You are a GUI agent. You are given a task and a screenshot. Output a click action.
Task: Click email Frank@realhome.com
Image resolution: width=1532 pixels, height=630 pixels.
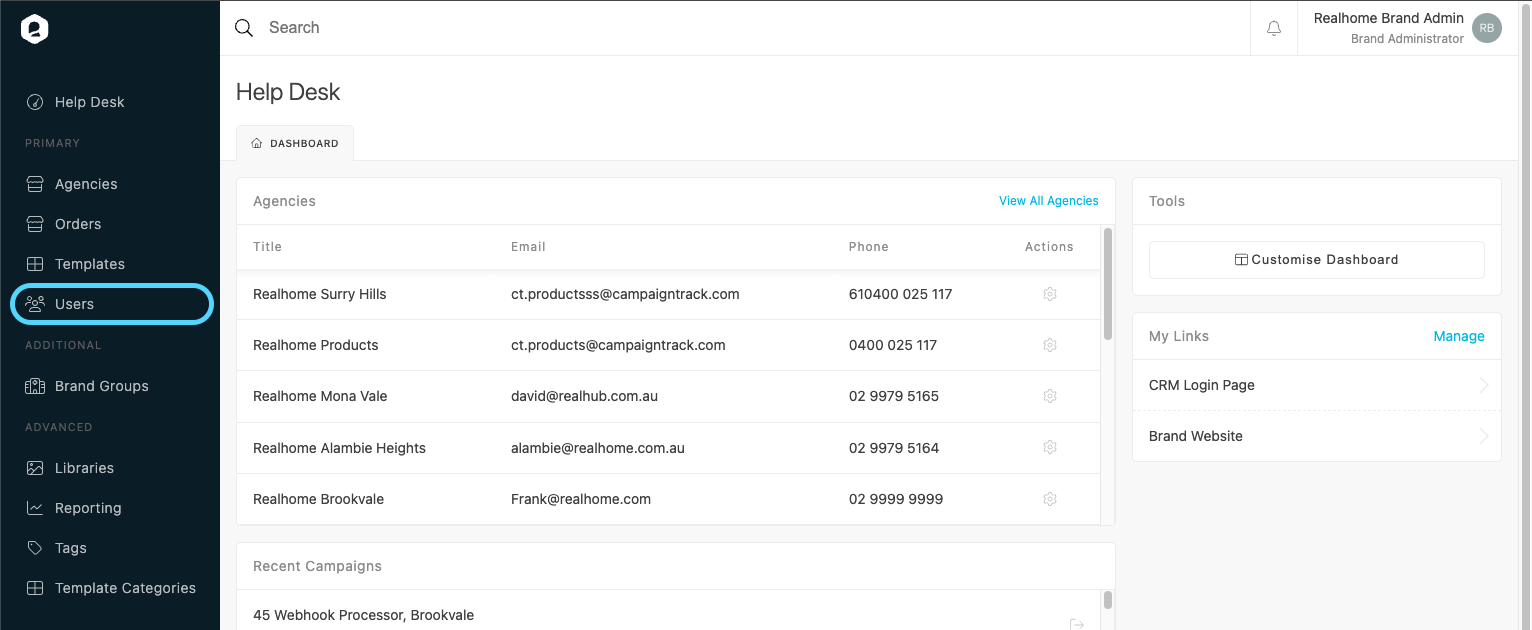coord(581,499)
